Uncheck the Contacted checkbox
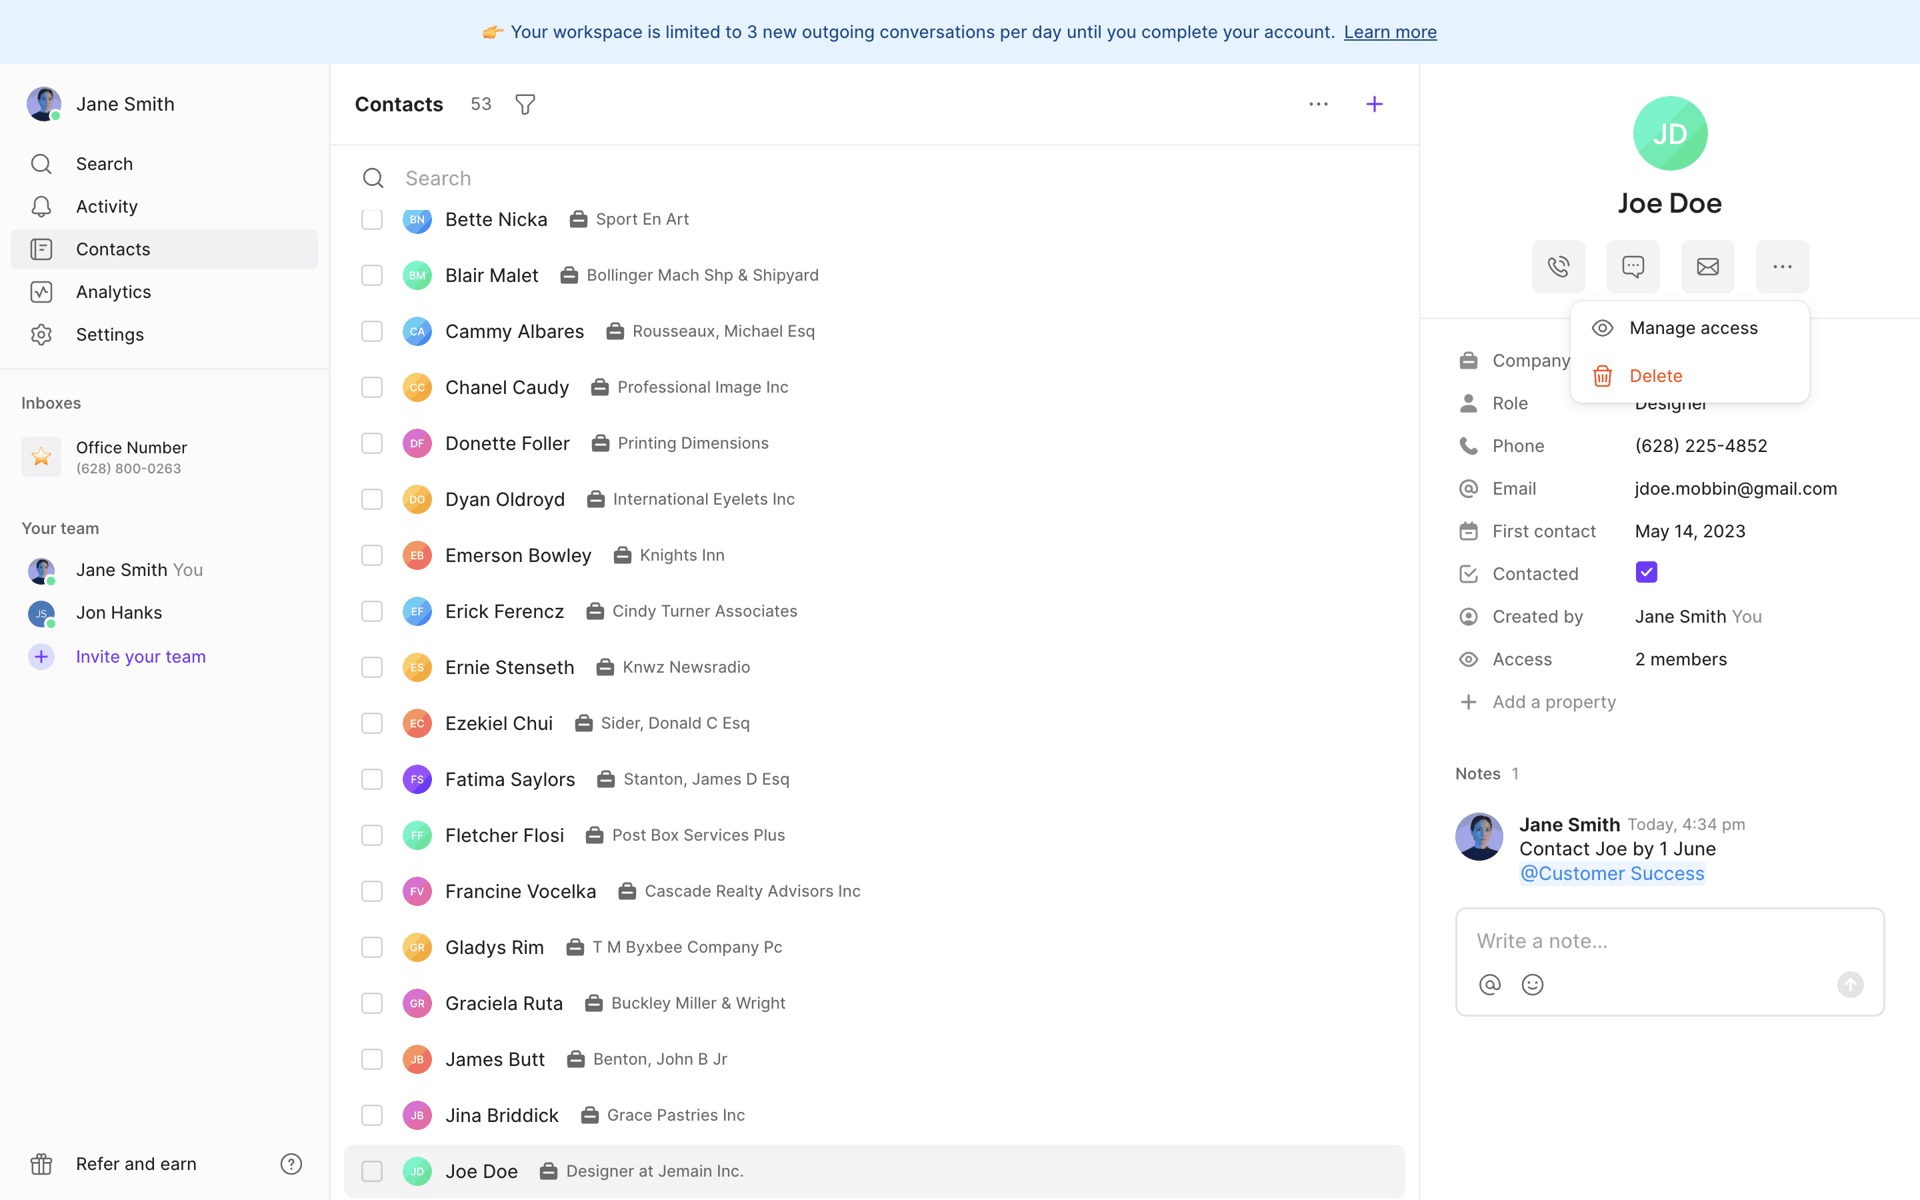 click(x=1646, y=573)
